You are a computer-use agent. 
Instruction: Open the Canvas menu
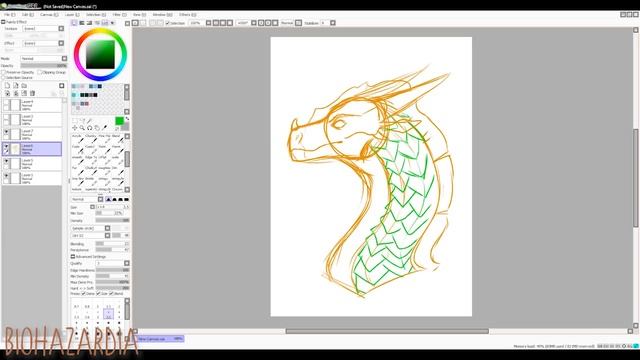click(48, 15)
